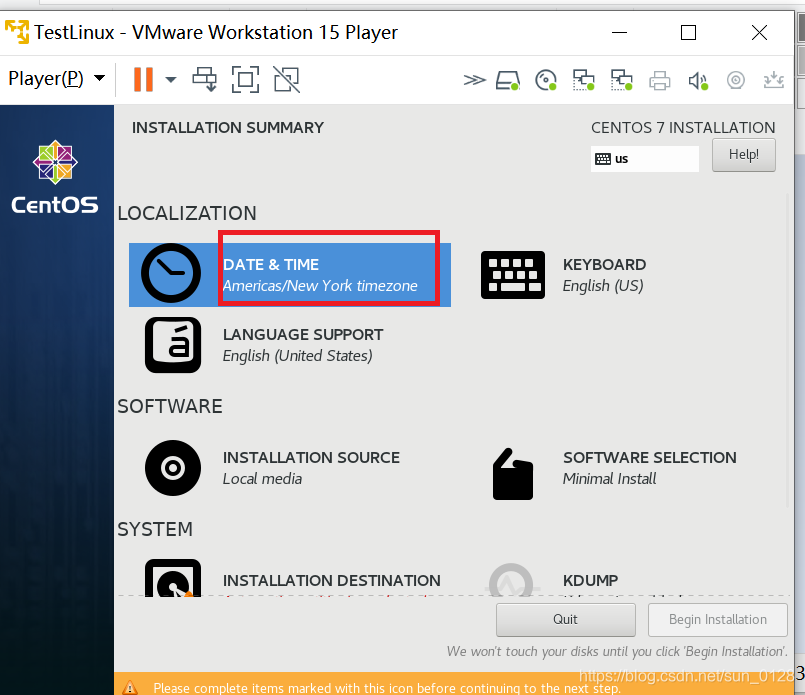Click the 'We won't touch your disks' note
The height and width of the screenshot is (695, 805).
pyautogui.click(x=617, y=651)
